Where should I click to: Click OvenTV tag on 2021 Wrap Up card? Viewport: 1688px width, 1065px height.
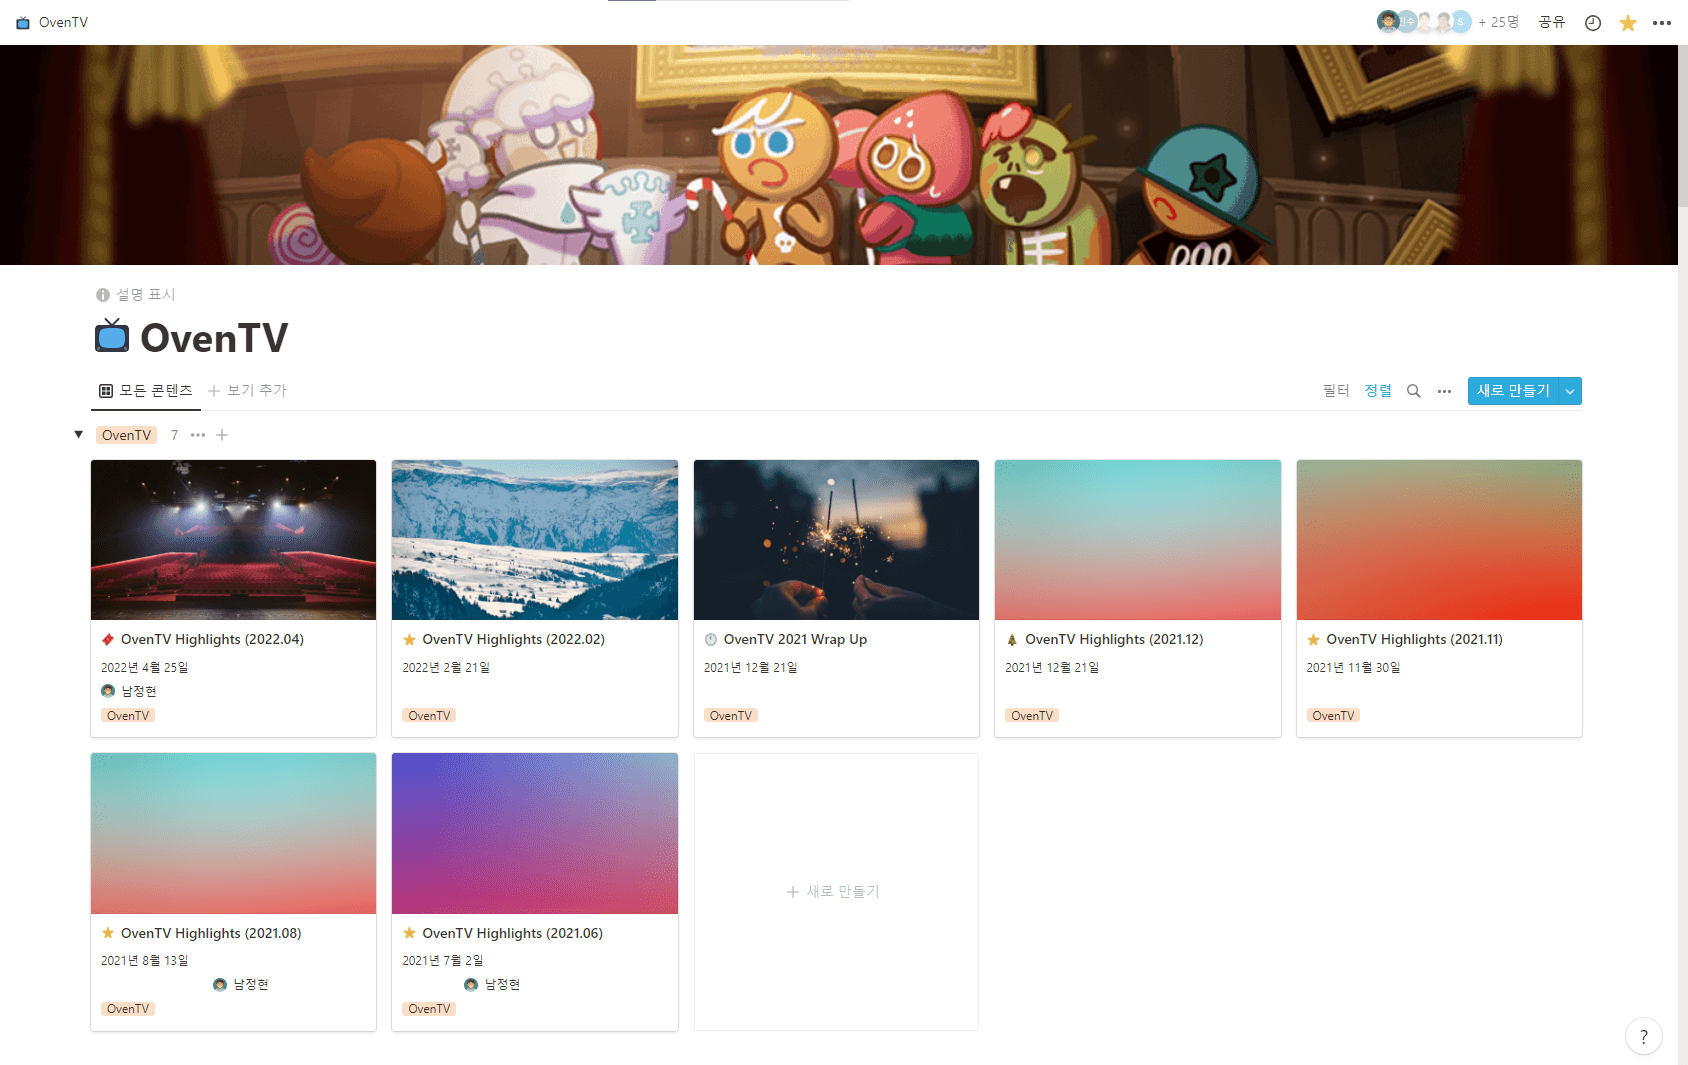click(x=731, y=716)
